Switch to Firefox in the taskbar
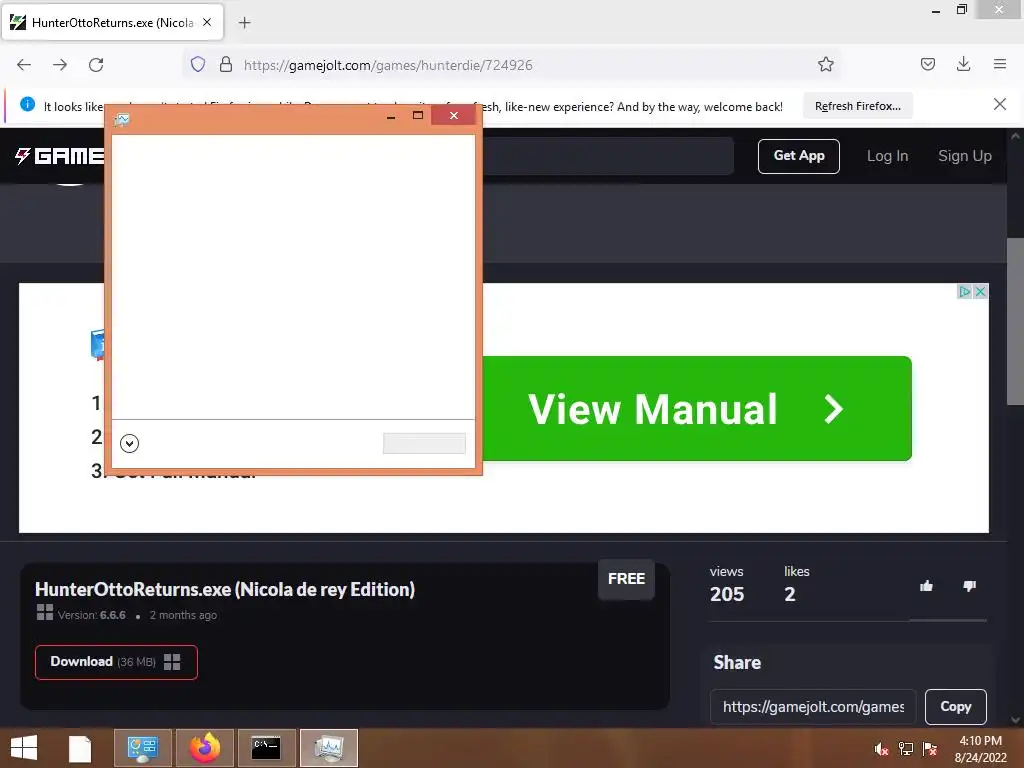This screenshot has width=1024, height=768. [x=205, y=748]
